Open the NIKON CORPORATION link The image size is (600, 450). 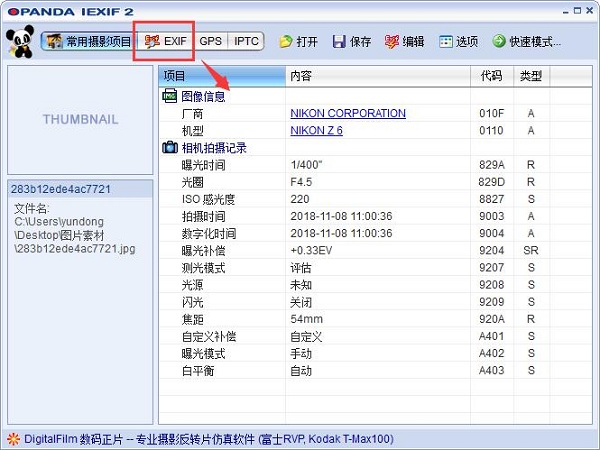pos(347,114)
